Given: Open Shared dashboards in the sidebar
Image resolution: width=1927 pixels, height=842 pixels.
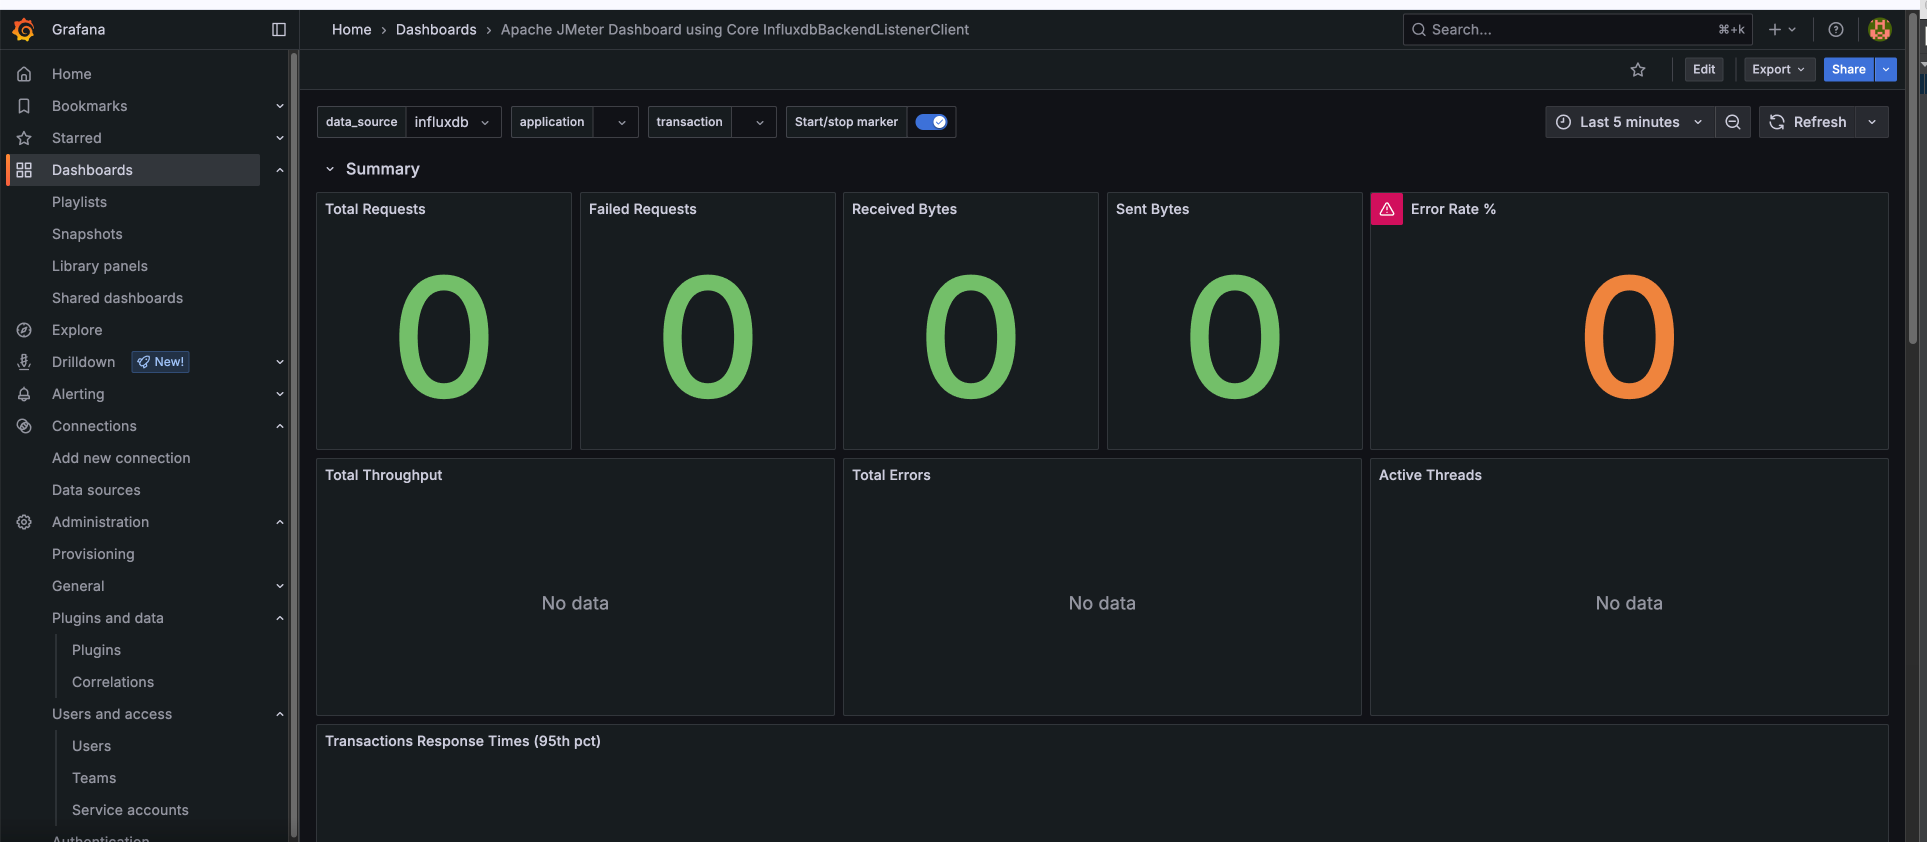Looking at the screenshot, I should coord(117,298).
